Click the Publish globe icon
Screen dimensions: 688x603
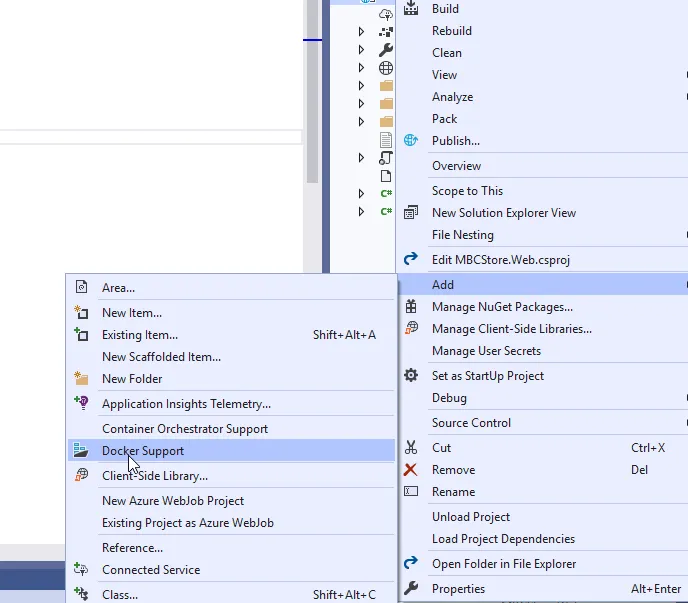411,140
